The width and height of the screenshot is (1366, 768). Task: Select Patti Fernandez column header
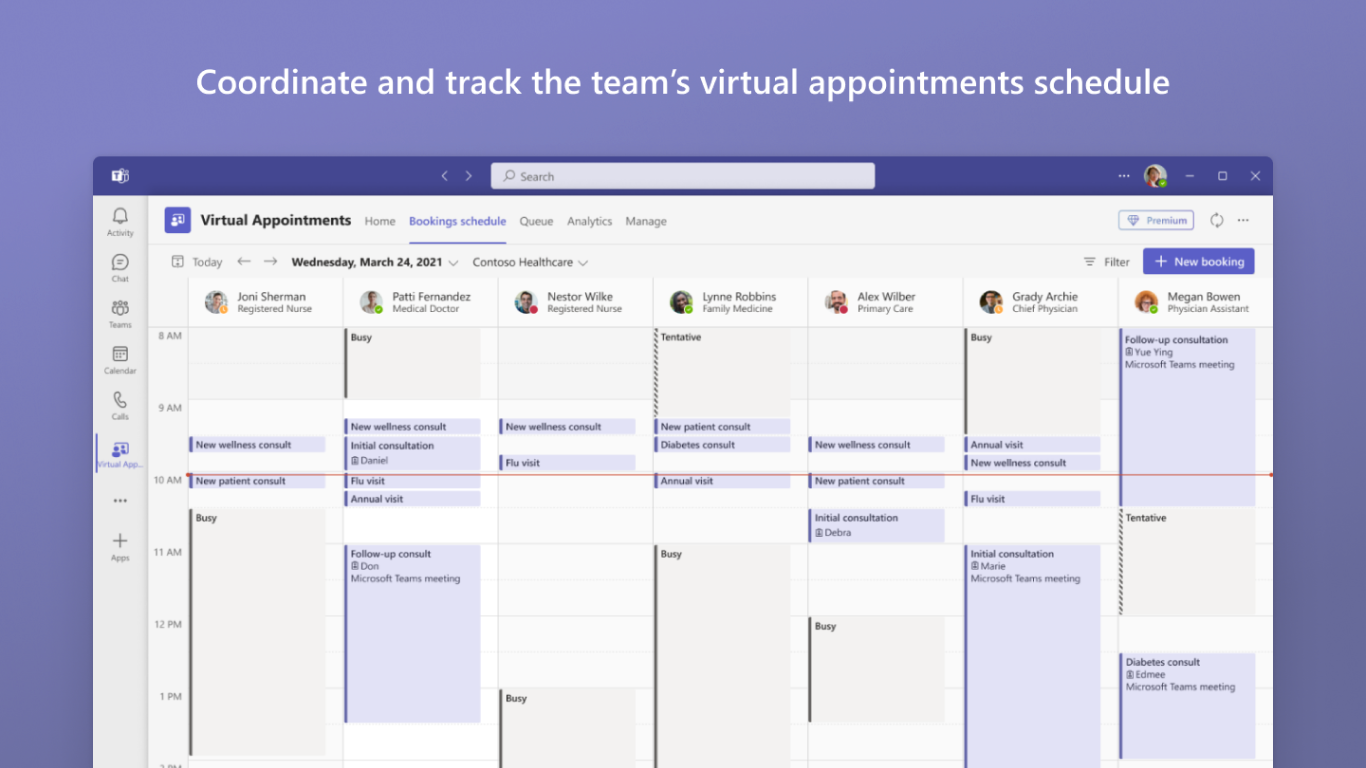(x=420, y=302)
